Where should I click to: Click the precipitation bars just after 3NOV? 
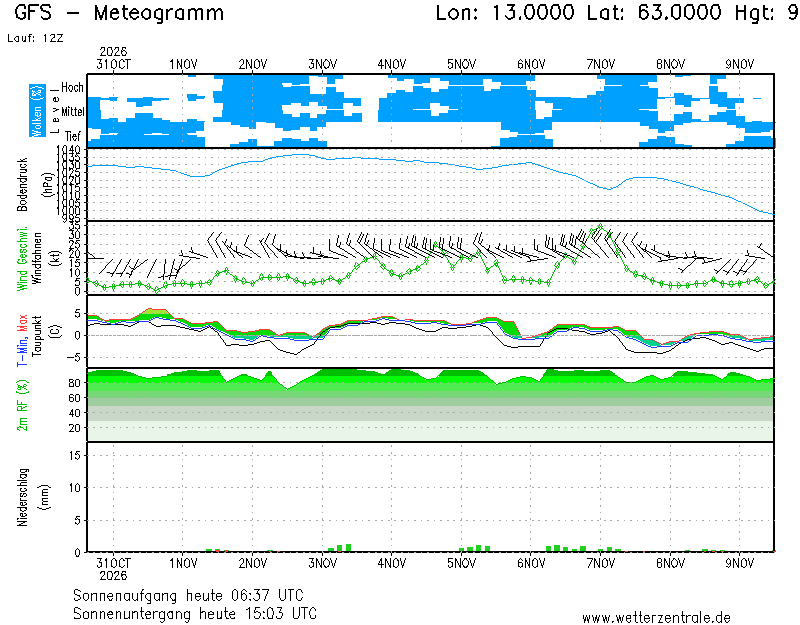340,548
